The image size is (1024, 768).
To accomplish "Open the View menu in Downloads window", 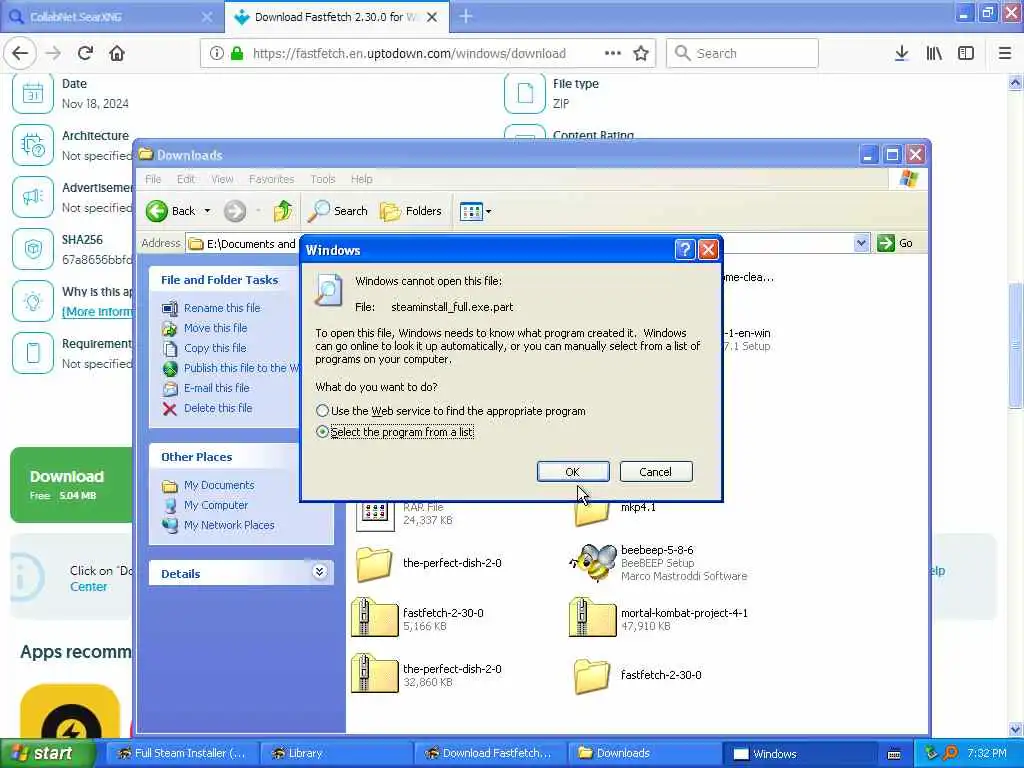I will 222,179.
